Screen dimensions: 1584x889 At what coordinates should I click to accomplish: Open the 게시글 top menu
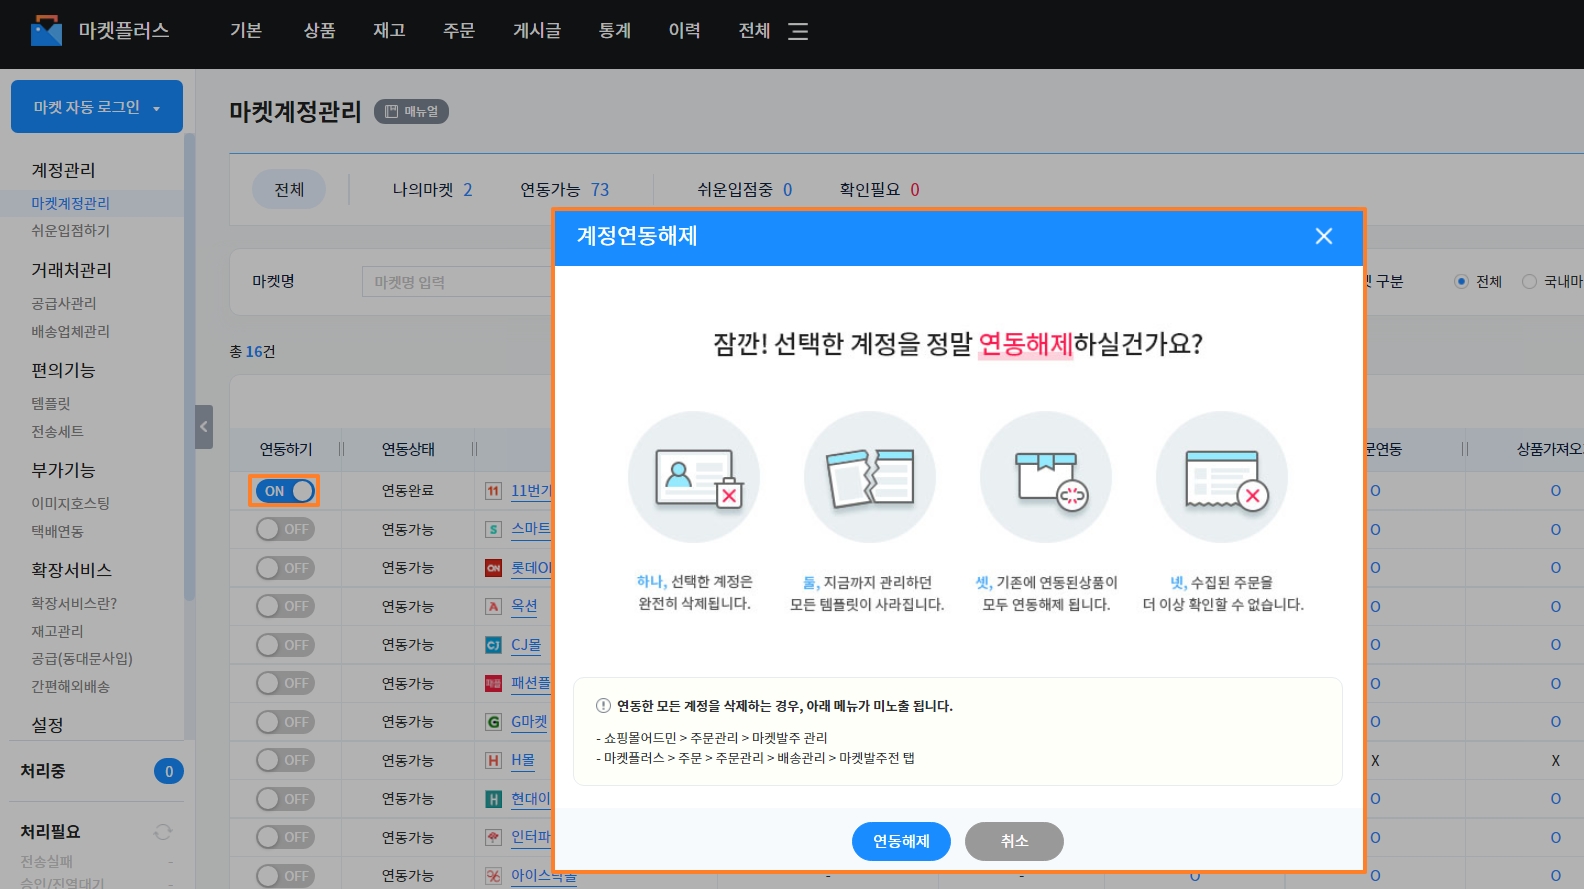pos(537,31)
